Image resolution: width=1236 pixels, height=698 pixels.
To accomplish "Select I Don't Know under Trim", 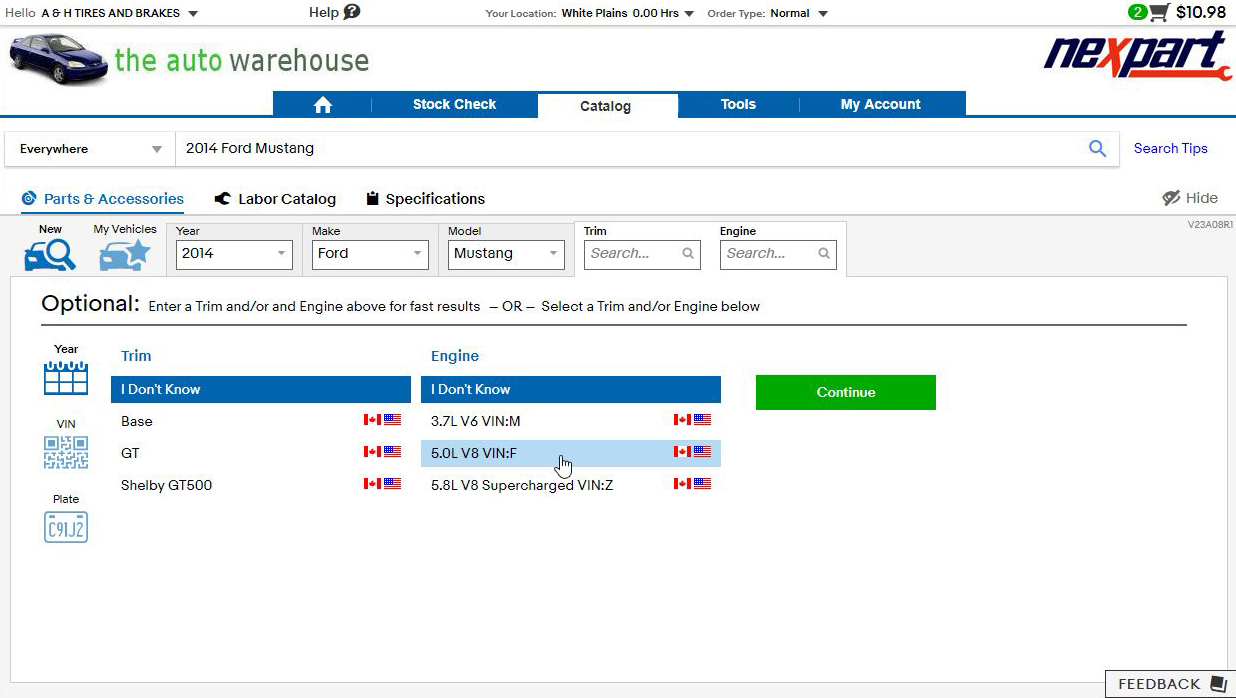I will 261,389.
